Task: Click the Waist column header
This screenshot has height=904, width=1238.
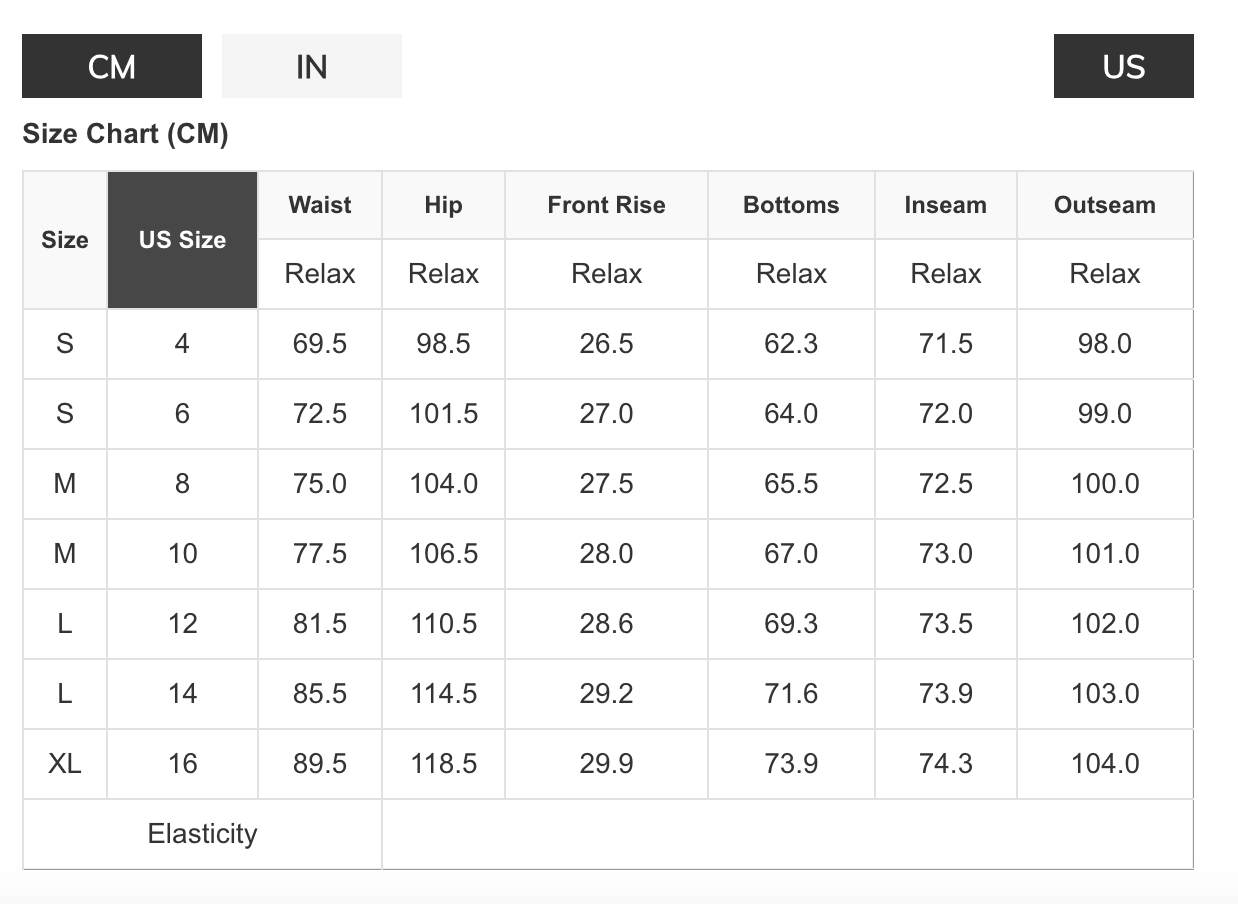Action: point(320,205)
